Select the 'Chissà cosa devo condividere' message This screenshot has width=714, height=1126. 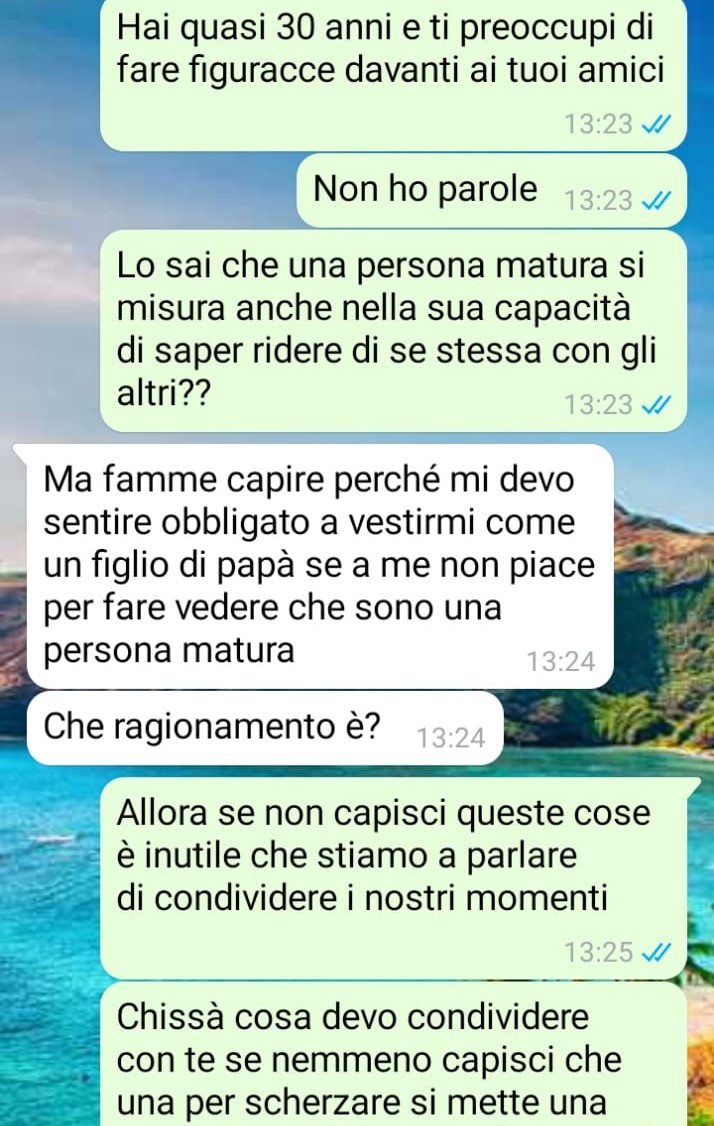[x=394, y=1054]
